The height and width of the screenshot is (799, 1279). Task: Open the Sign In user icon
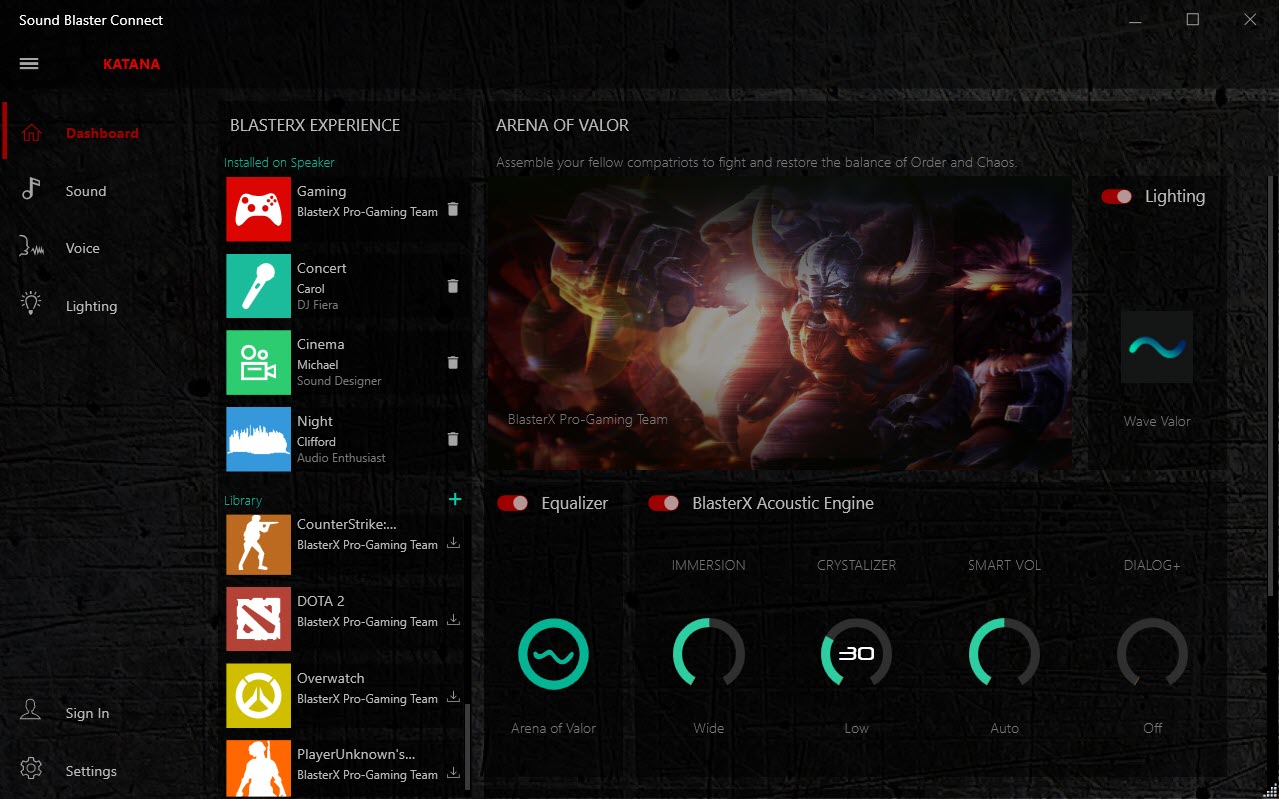31,711
